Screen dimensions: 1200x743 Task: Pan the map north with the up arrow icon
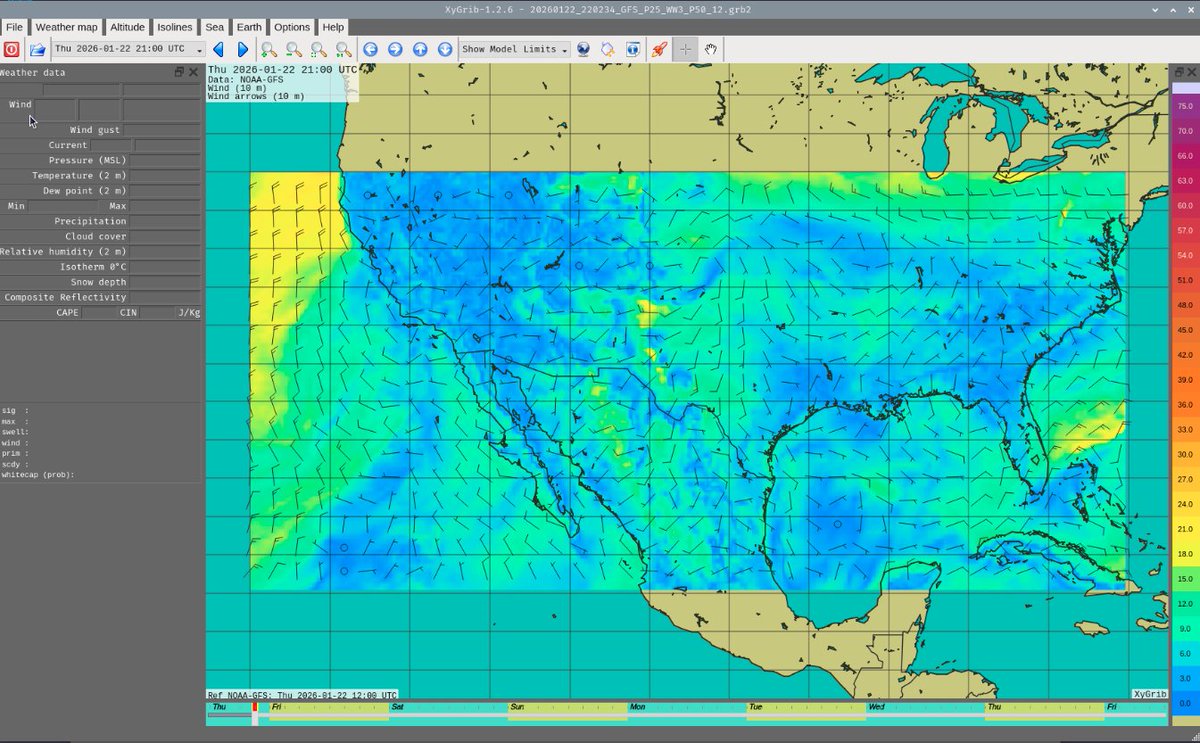(x=420, y=49)
